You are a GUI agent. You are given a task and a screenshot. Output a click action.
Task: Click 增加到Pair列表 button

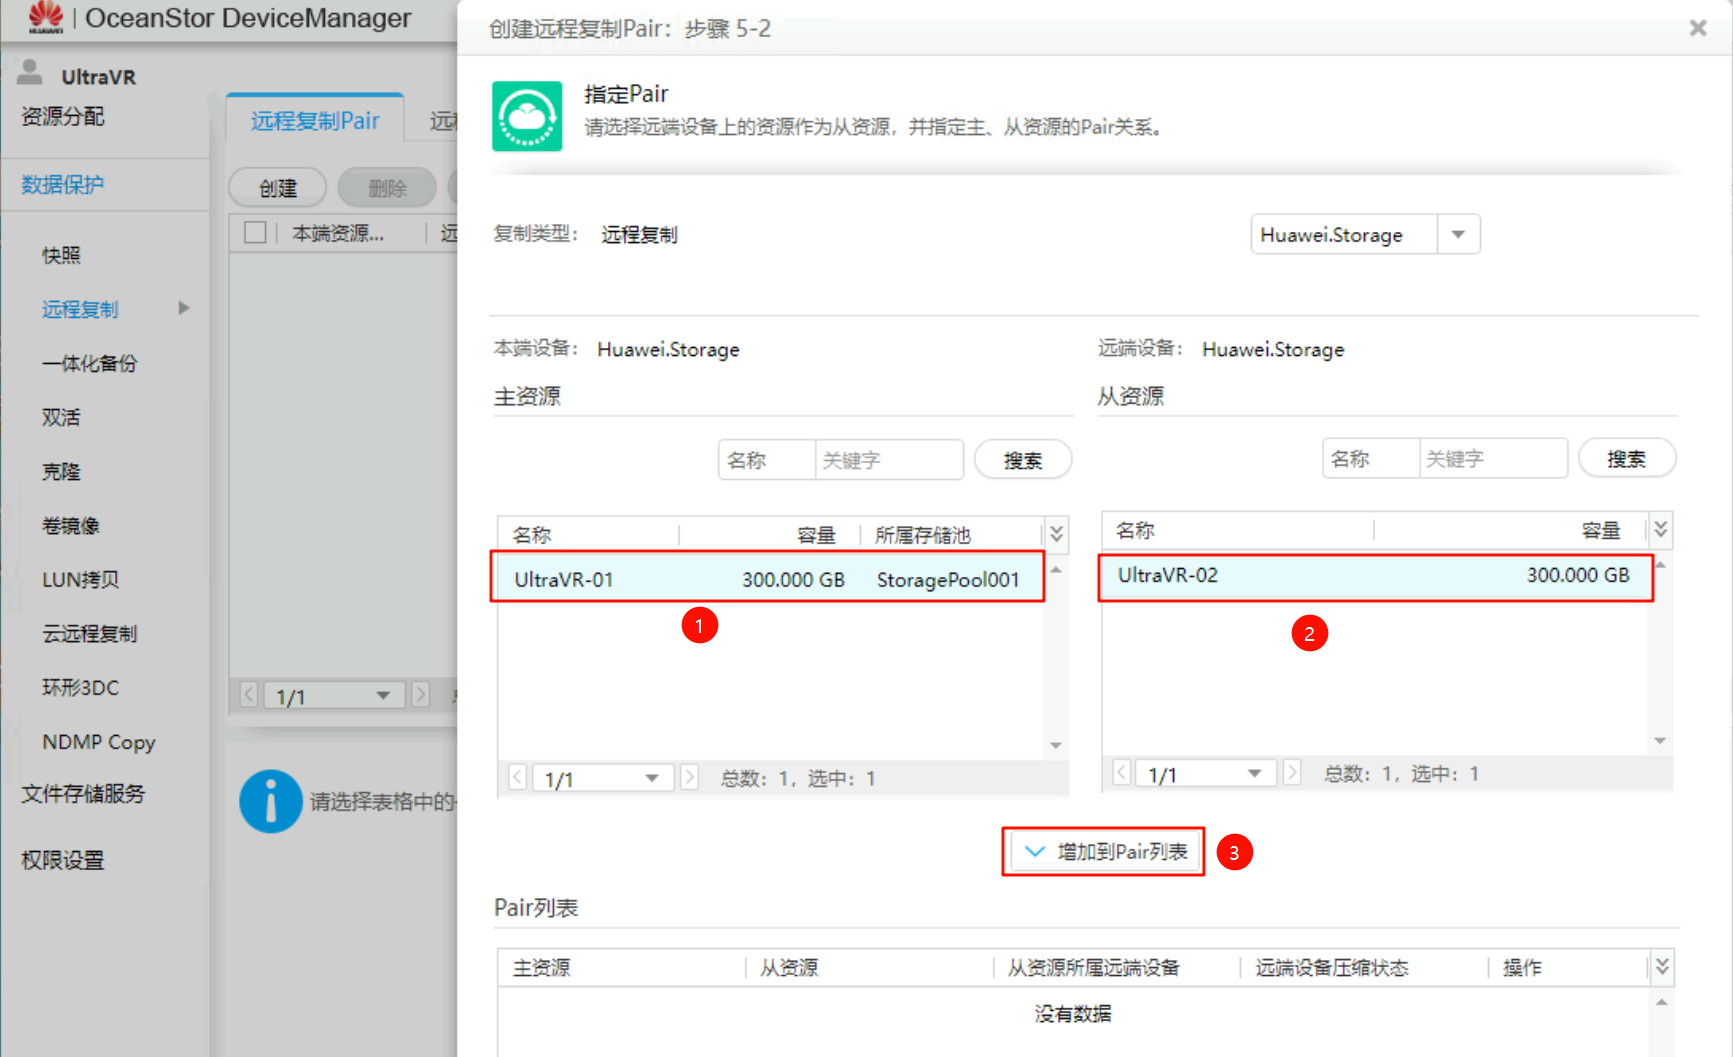coord(1103,852)
